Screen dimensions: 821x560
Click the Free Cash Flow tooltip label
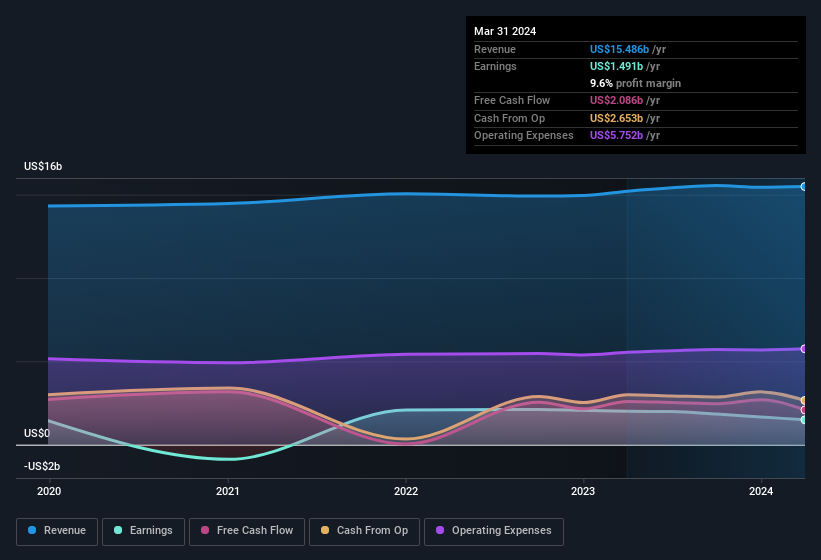[512, 100]
